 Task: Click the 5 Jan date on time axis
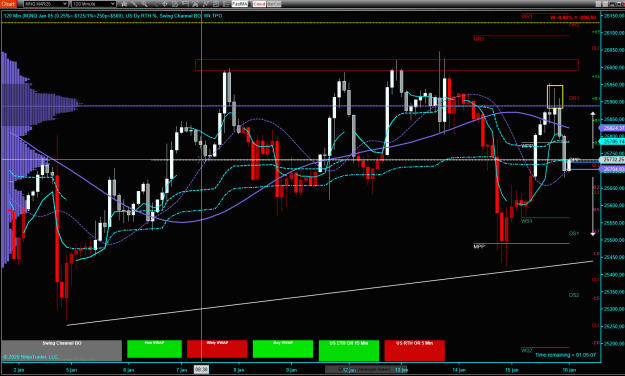(x=71, y=370)
